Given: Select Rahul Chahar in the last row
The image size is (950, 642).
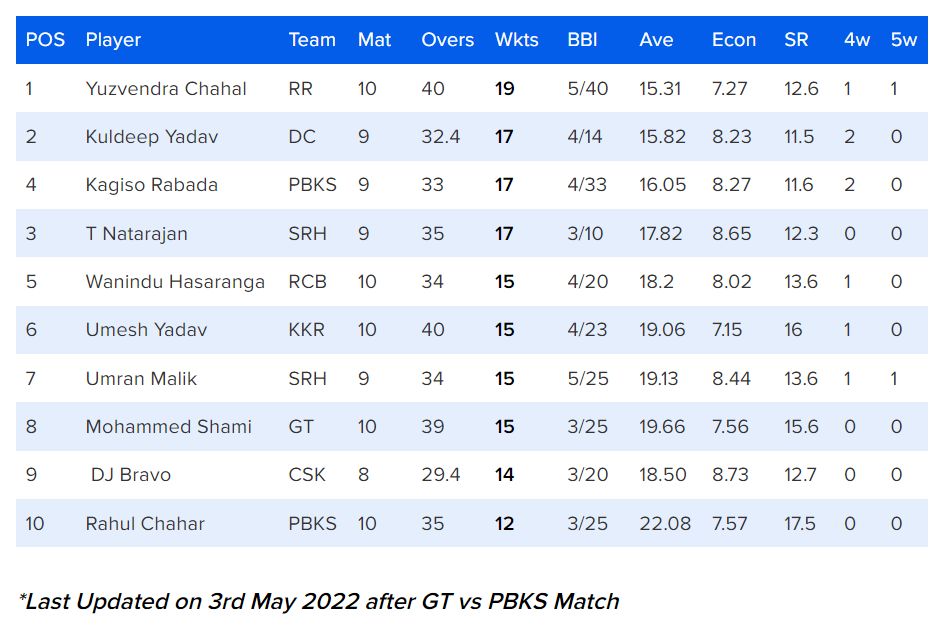Looking at the screenshot, I should click(145, 524).
